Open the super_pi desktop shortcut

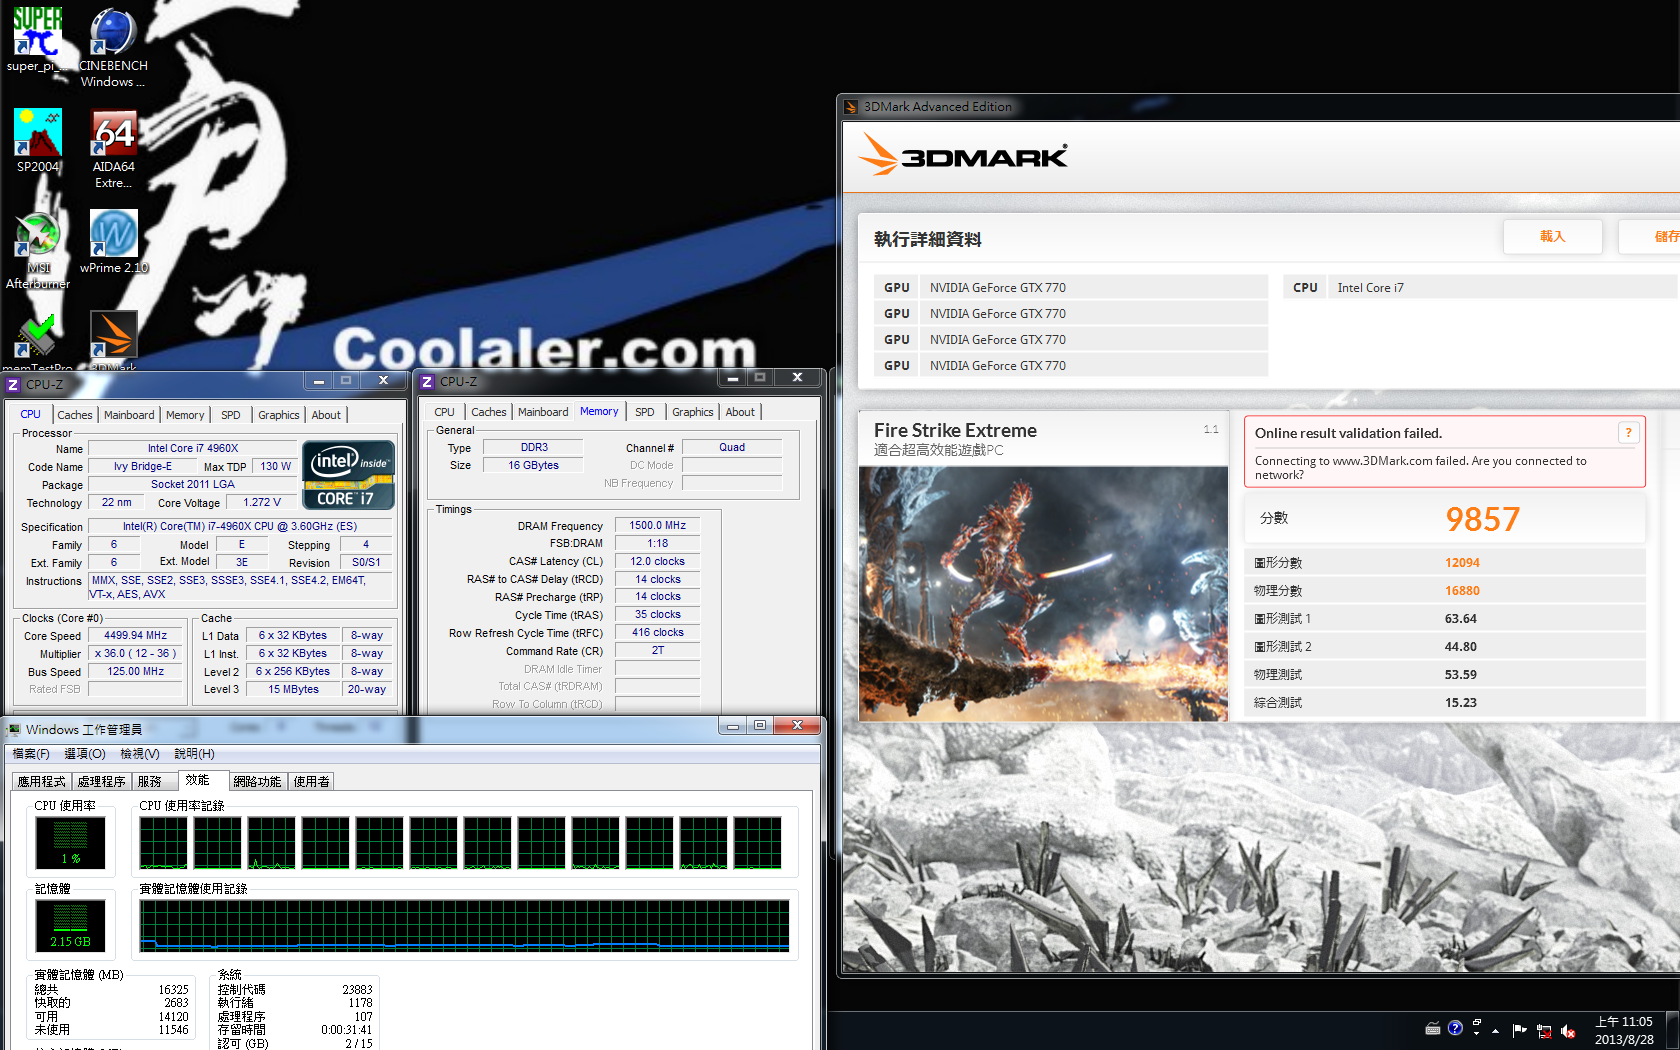[x=37, y=38]
